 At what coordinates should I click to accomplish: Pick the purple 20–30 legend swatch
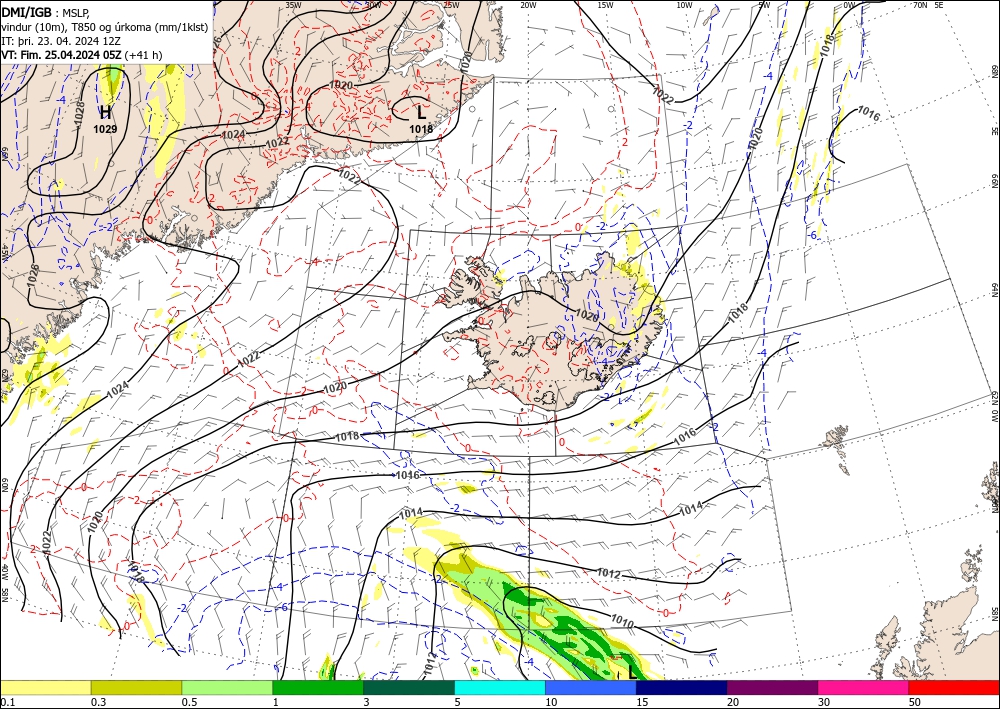(772, 687)
